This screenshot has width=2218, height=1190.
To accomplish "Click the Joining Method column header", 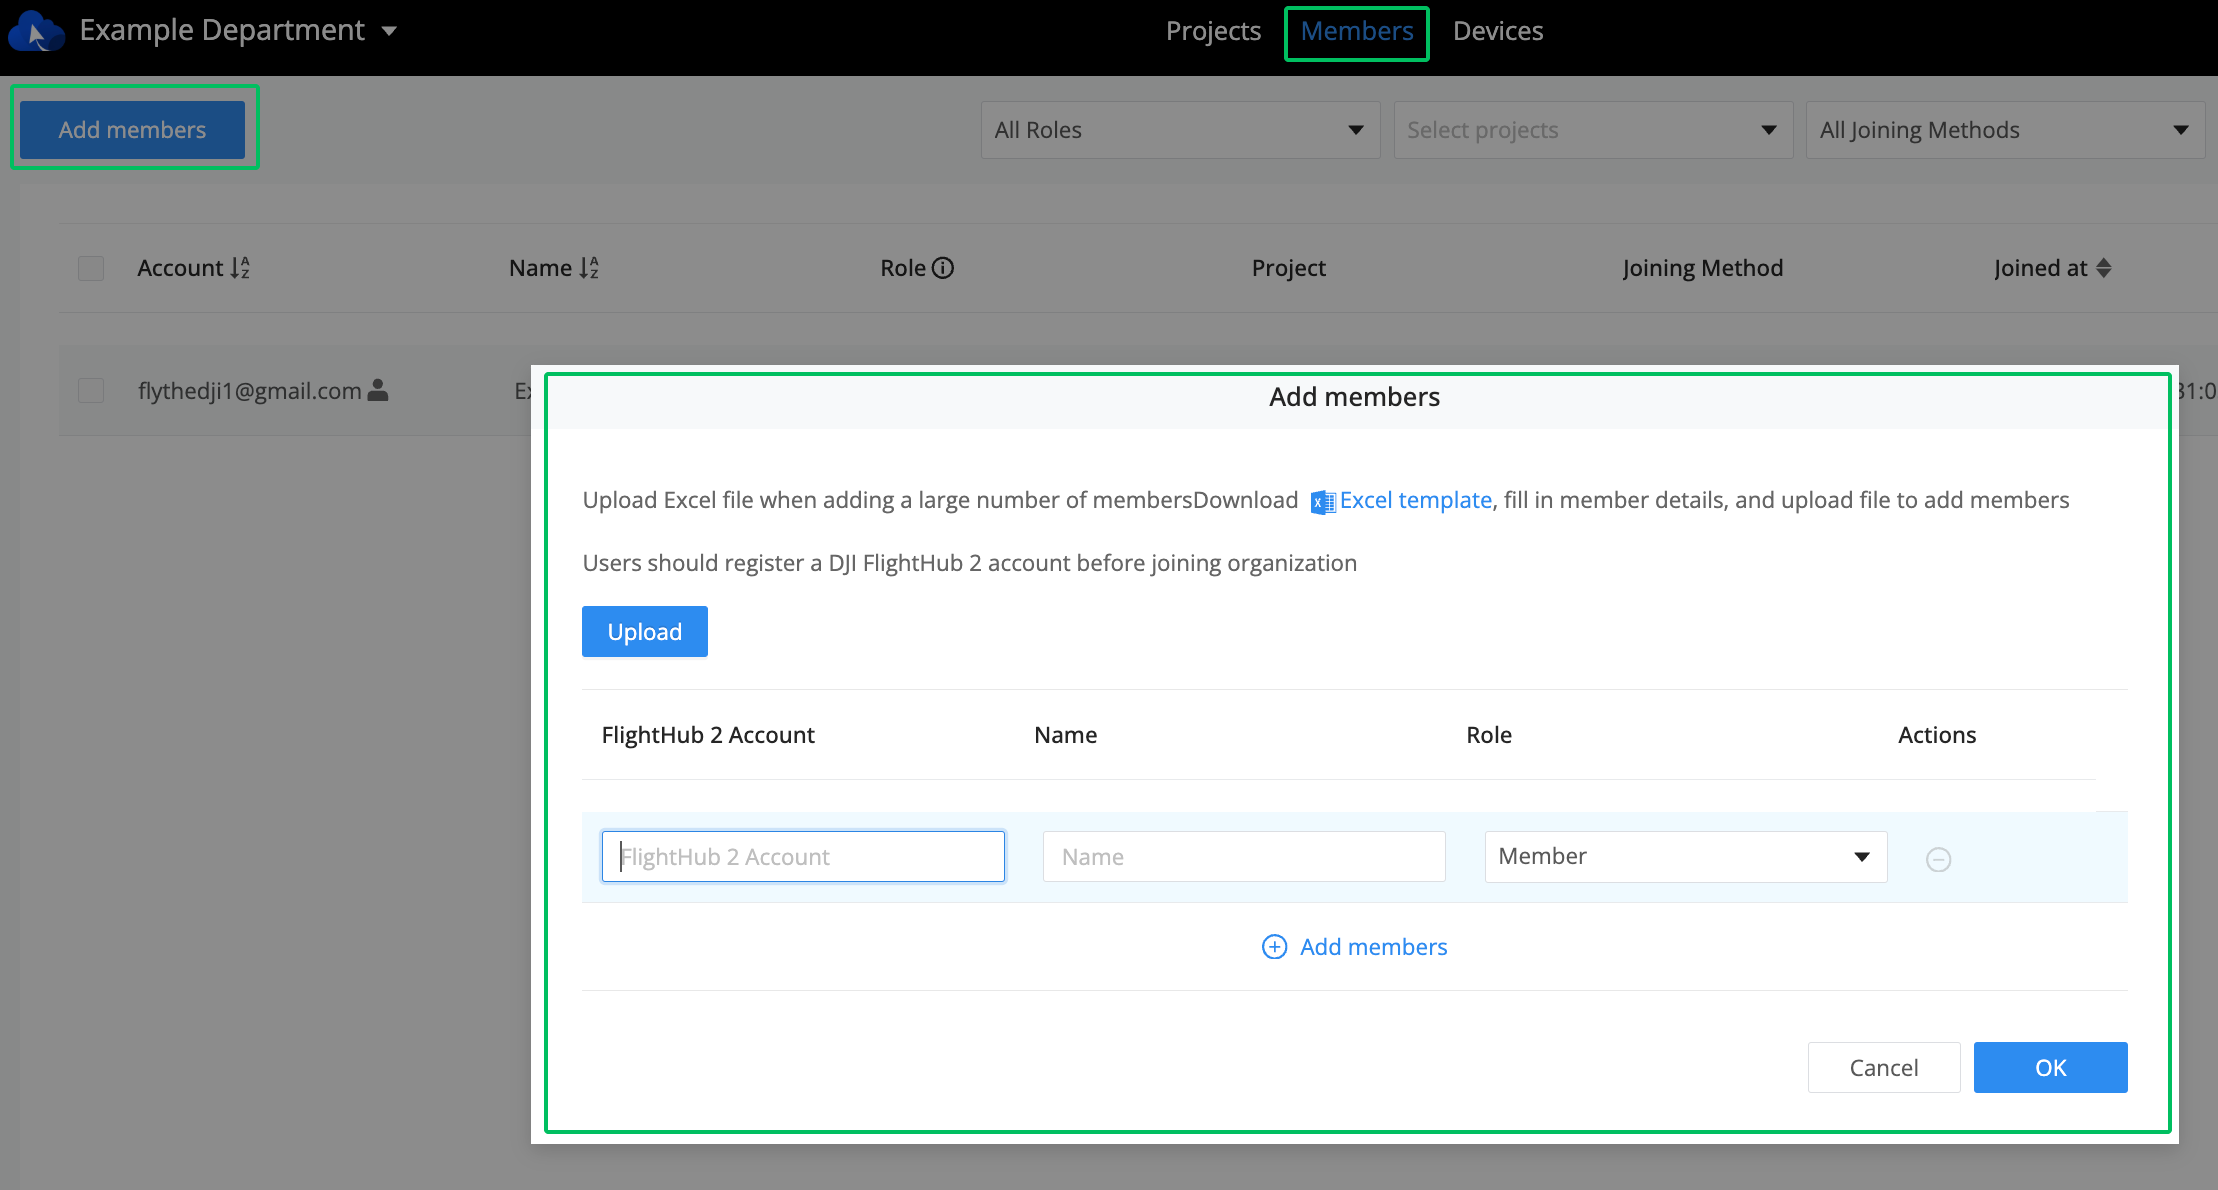I will point(1702,268).
